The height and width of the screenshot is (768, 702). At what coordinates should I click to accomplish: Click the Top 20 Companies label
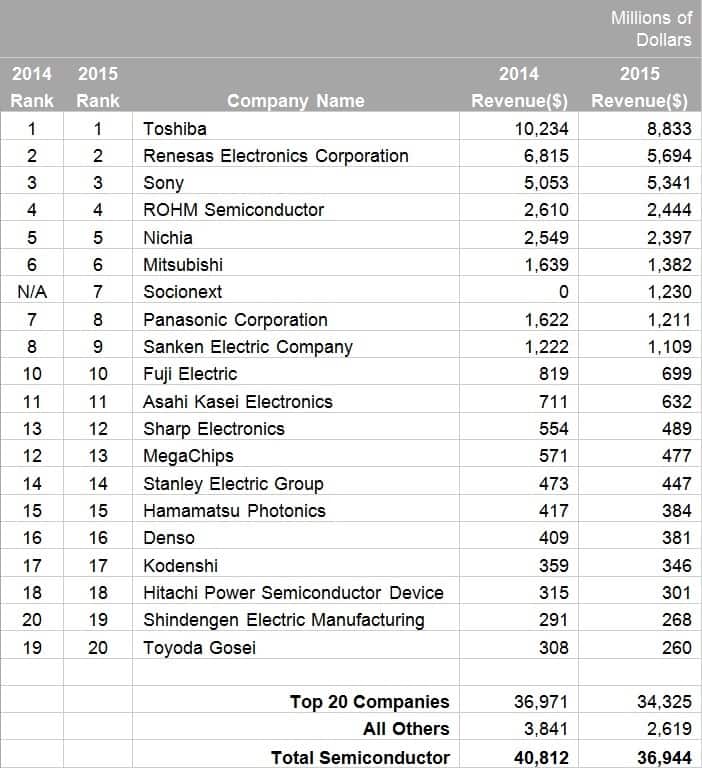click(x=369, y=701)
